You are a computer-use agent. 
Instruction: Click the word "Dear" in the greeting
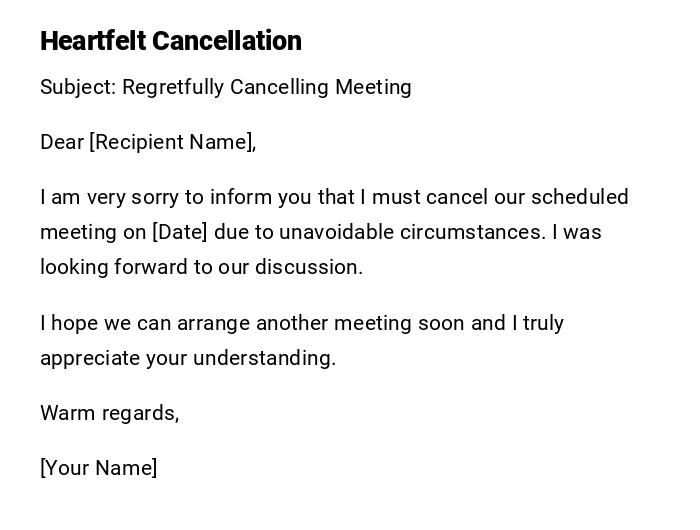[x=62, y=142]
